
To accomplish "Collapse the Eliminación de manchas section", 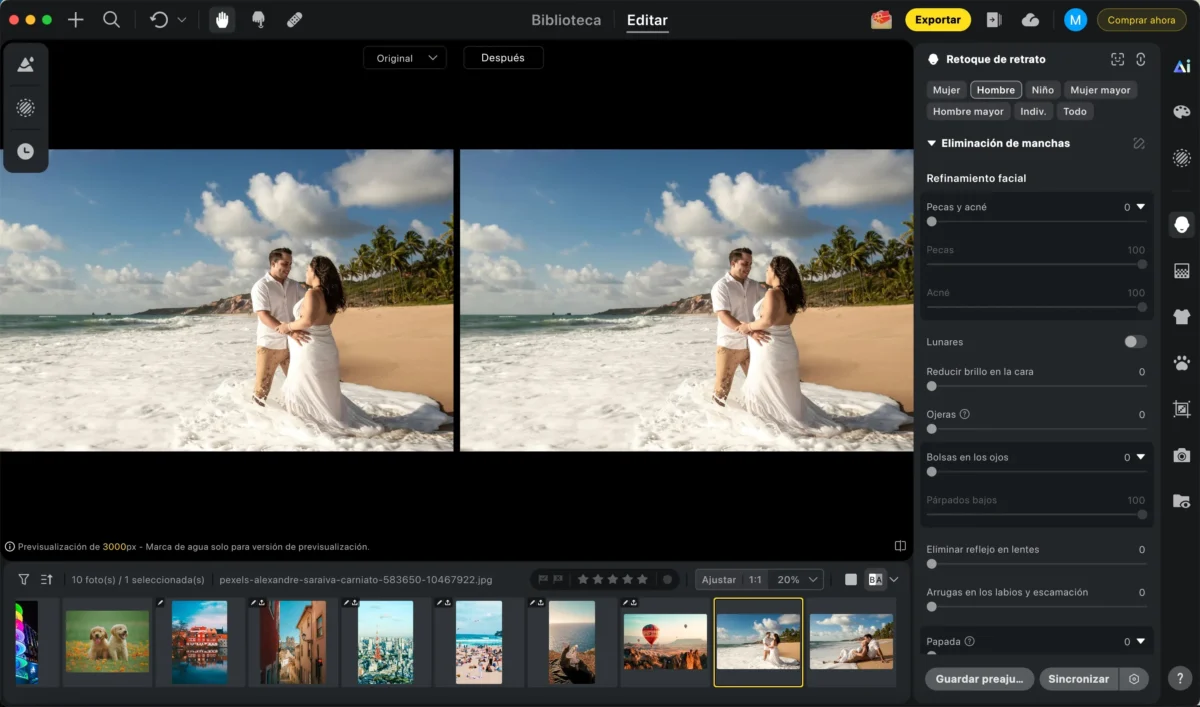I will coord(932,144).
